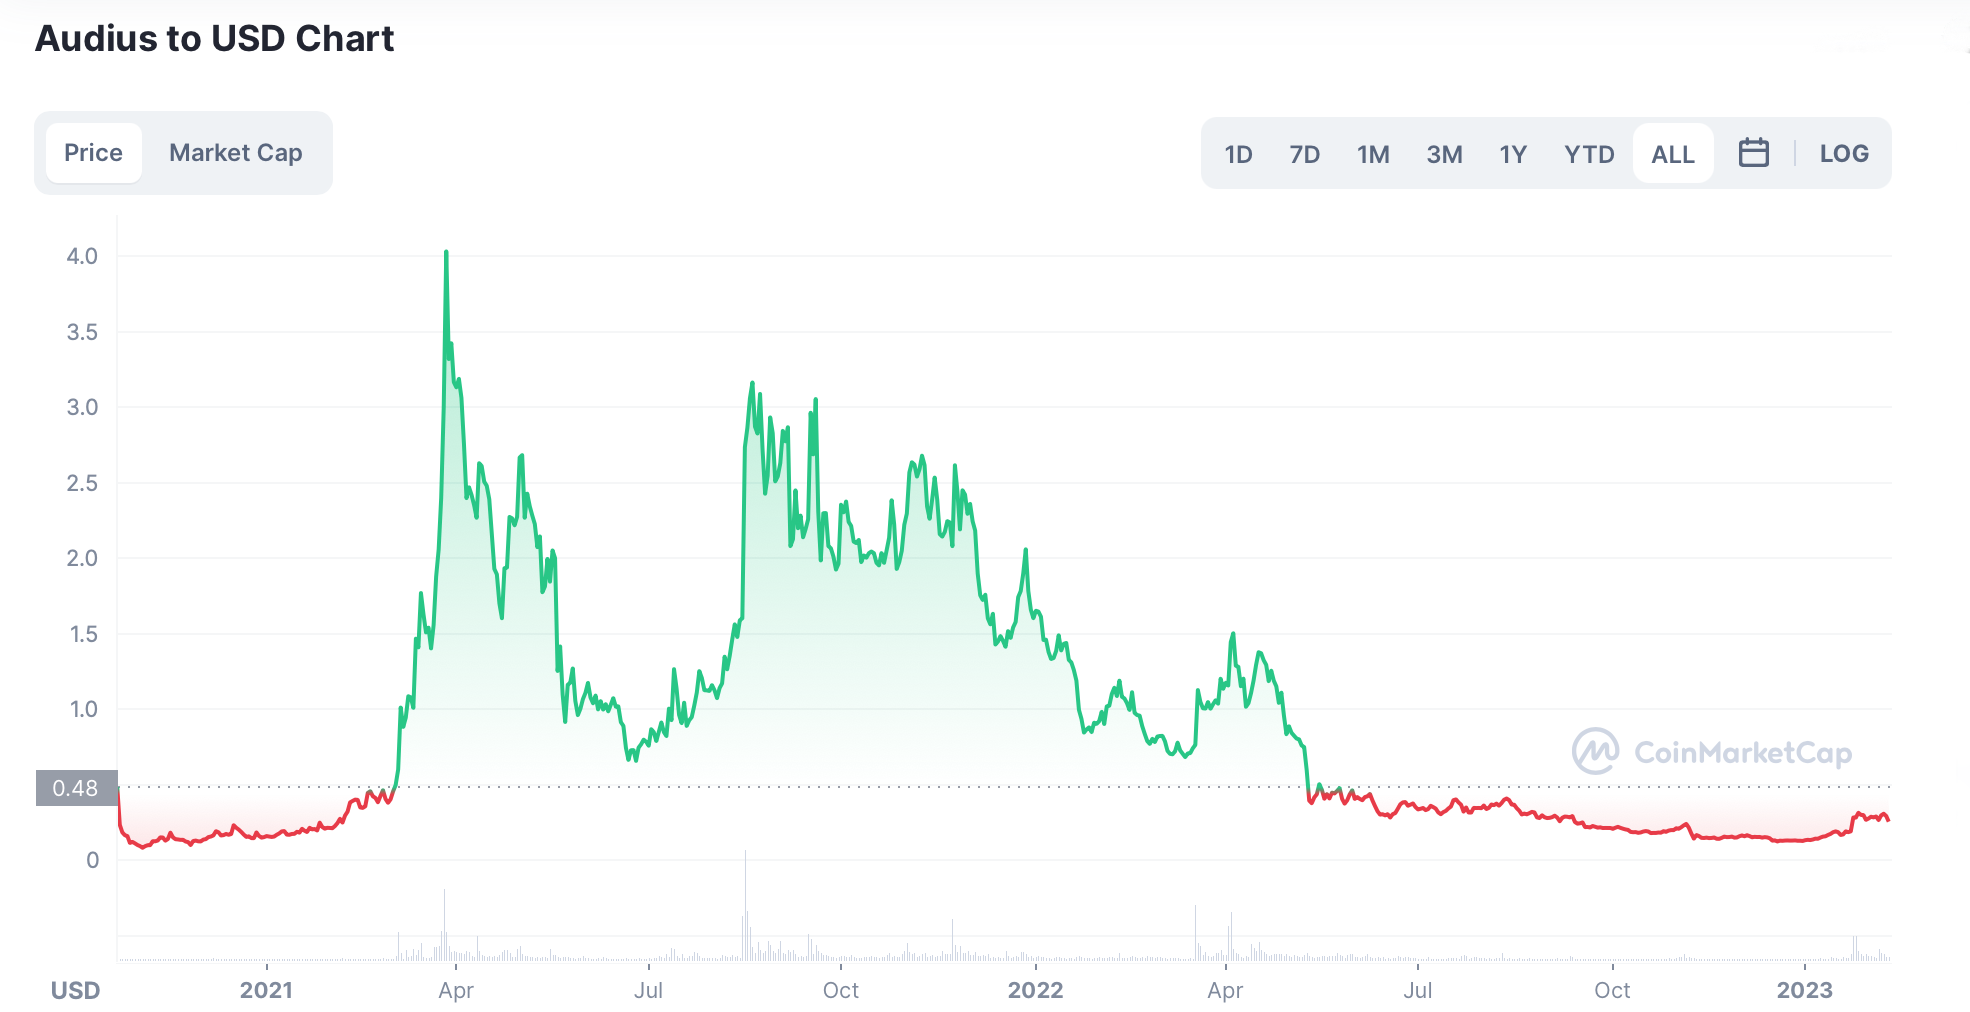Click the 2.5 y-axis value
This screenshot has width=1970, height=1012.
click(x=82, y=483)
